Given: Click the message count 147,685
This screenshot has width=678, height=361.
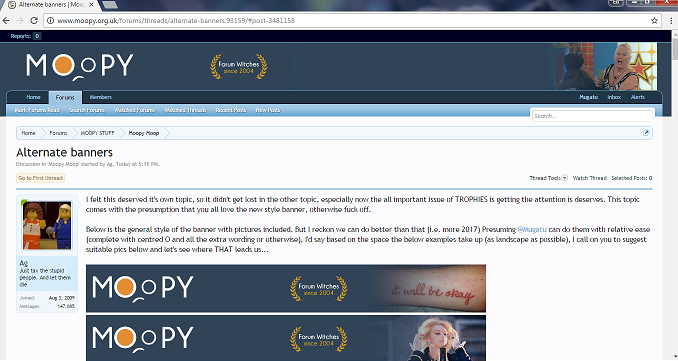Looking at the screenshot, I should coord(66,306).
